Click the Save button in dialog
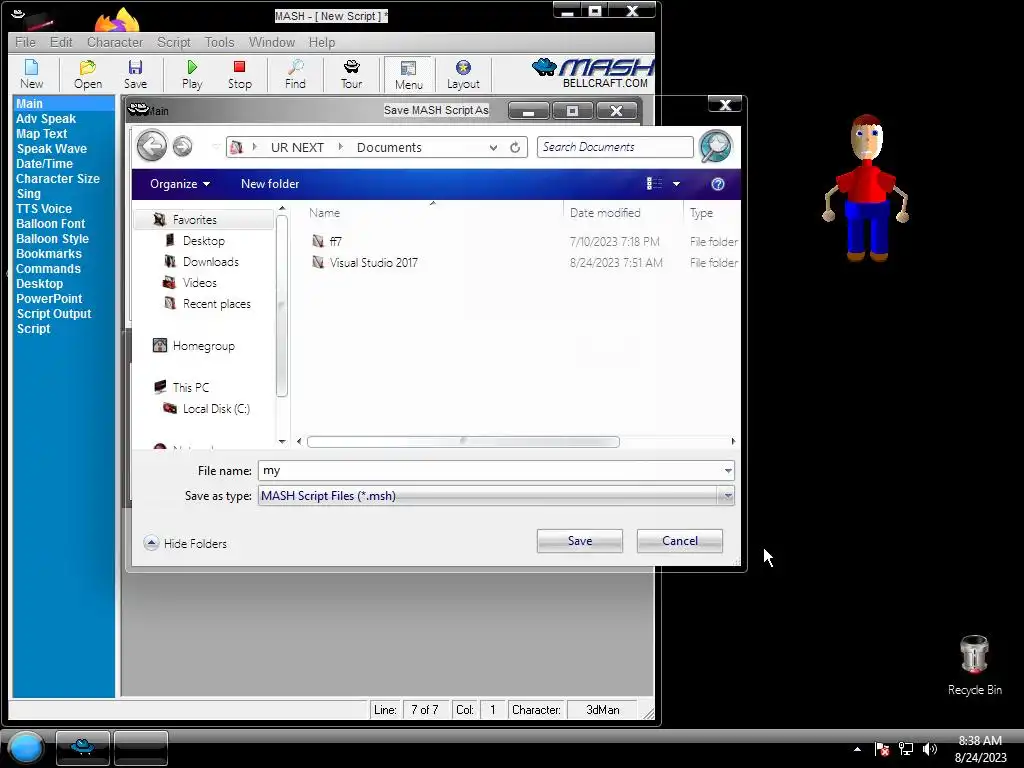The width and height of the screenshot is (1024, 768). [579, 541]
